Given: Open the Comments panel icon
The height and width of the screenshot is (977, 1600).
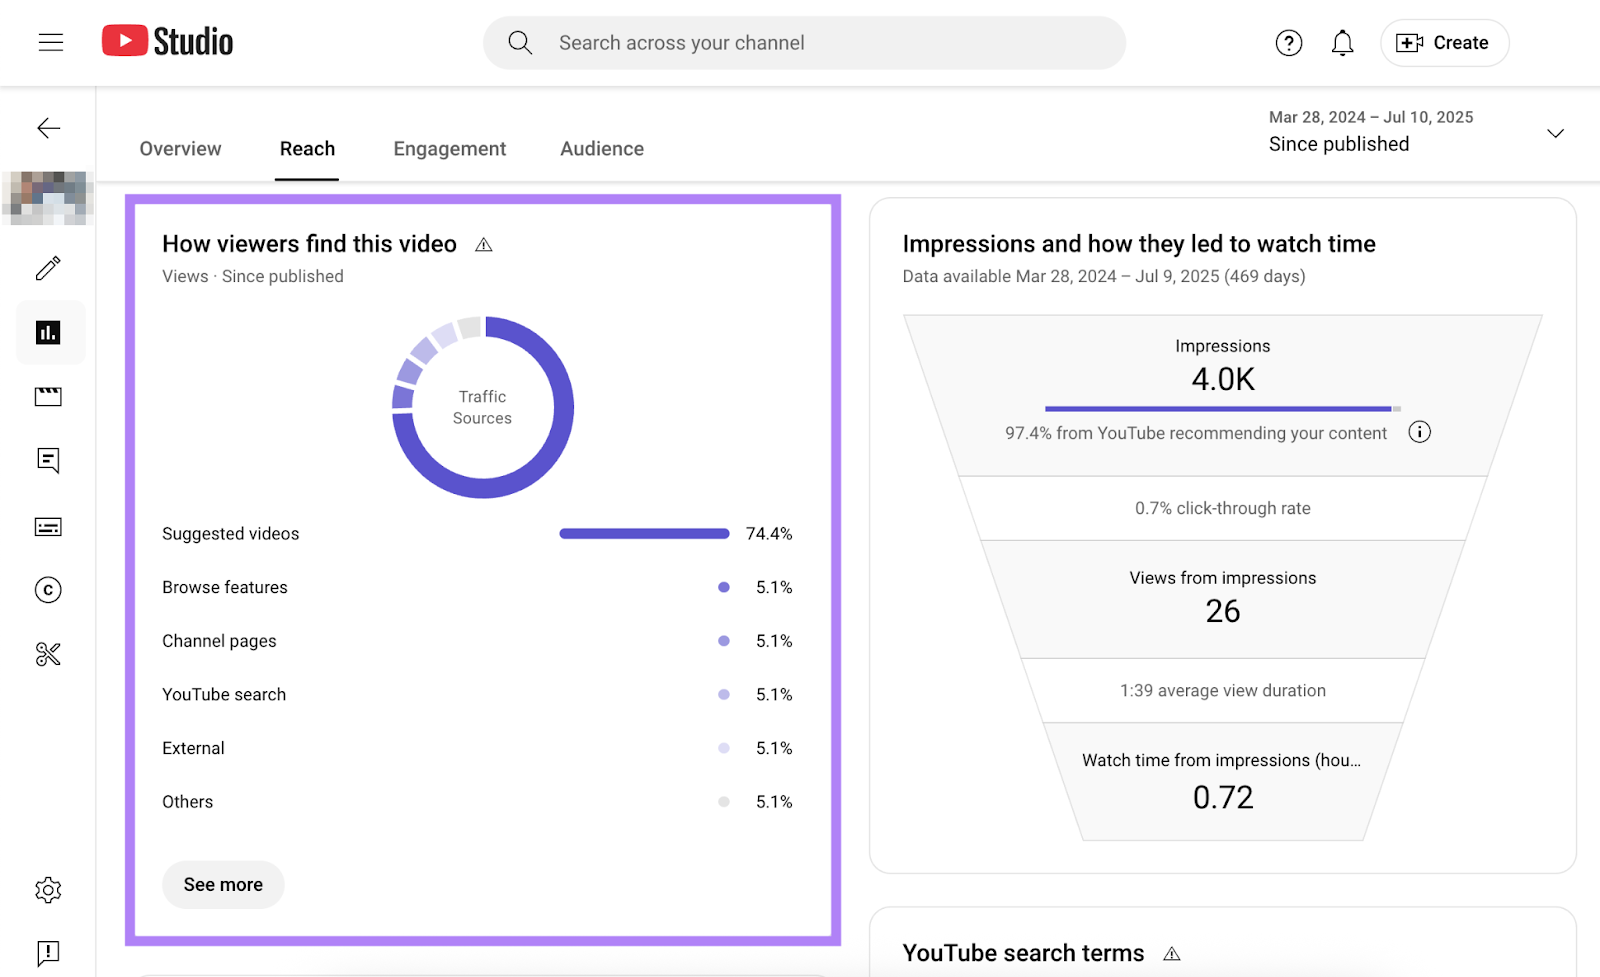Looking at the screenshot, I should pos(48,460).
